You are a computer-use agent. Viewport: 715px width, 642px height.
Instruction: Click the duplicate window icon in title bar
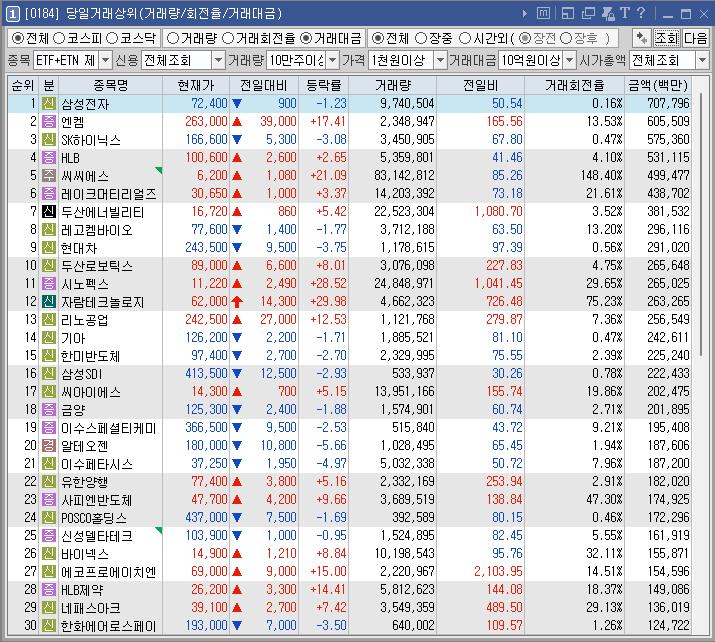point(588,13)
